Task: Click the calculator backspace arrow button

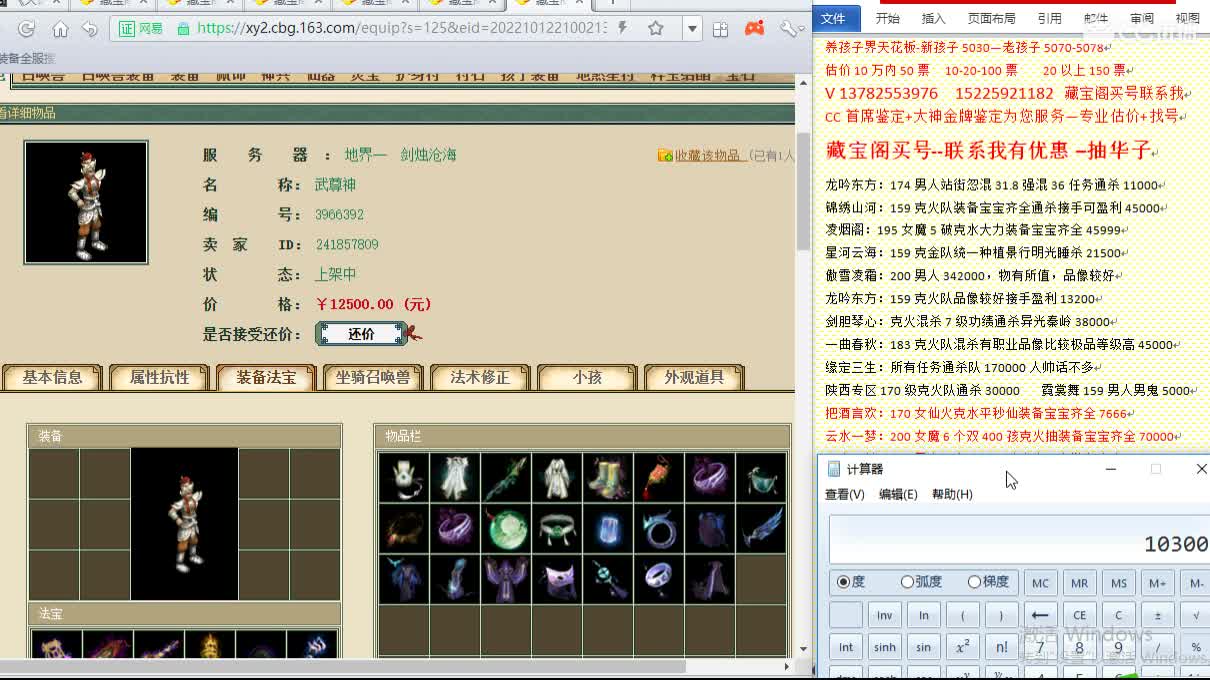Action: 1040,615
